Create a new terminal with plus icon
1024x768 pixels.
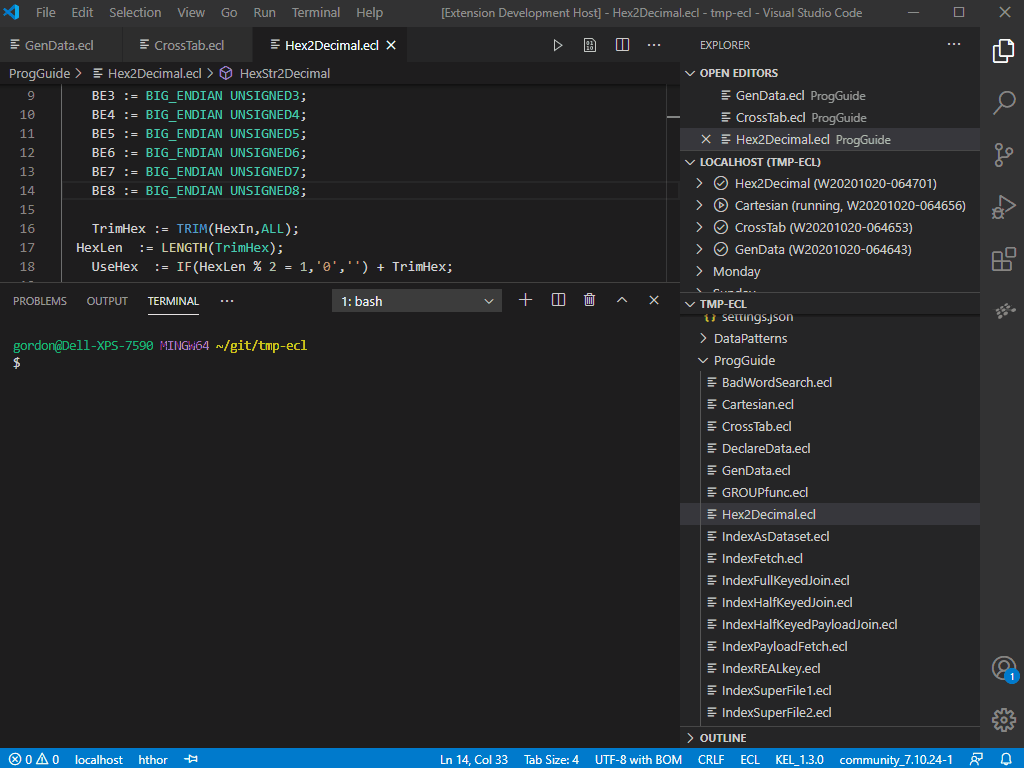[526, 300]
